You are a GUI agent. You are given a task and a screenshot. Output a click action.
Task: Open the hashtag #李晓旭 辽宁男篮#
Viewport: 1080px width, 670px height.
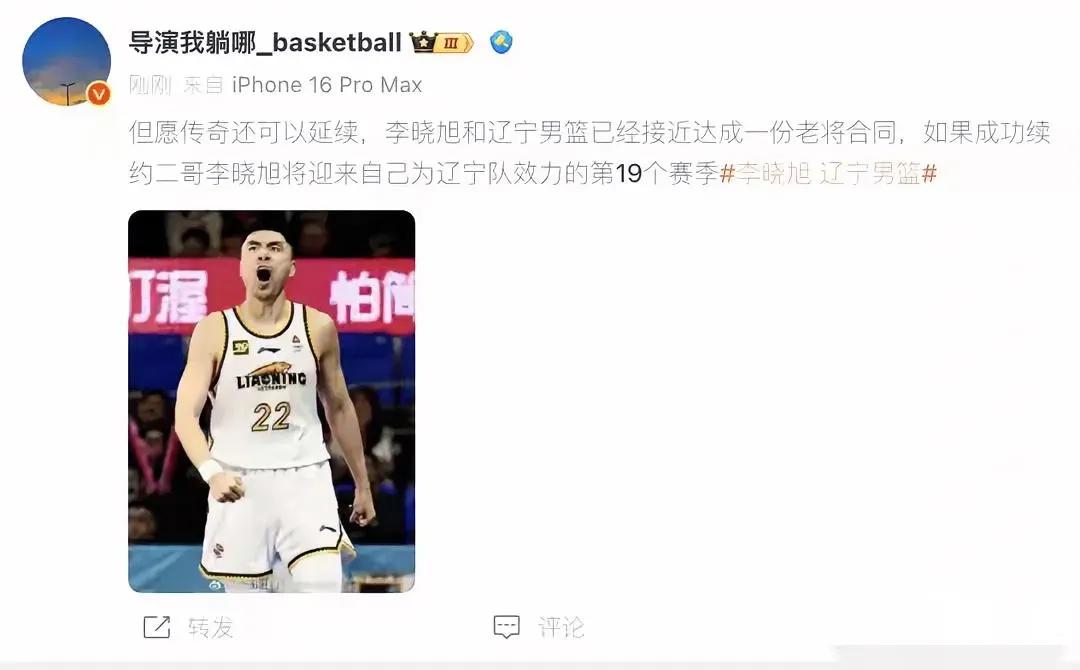coord(828,174)
